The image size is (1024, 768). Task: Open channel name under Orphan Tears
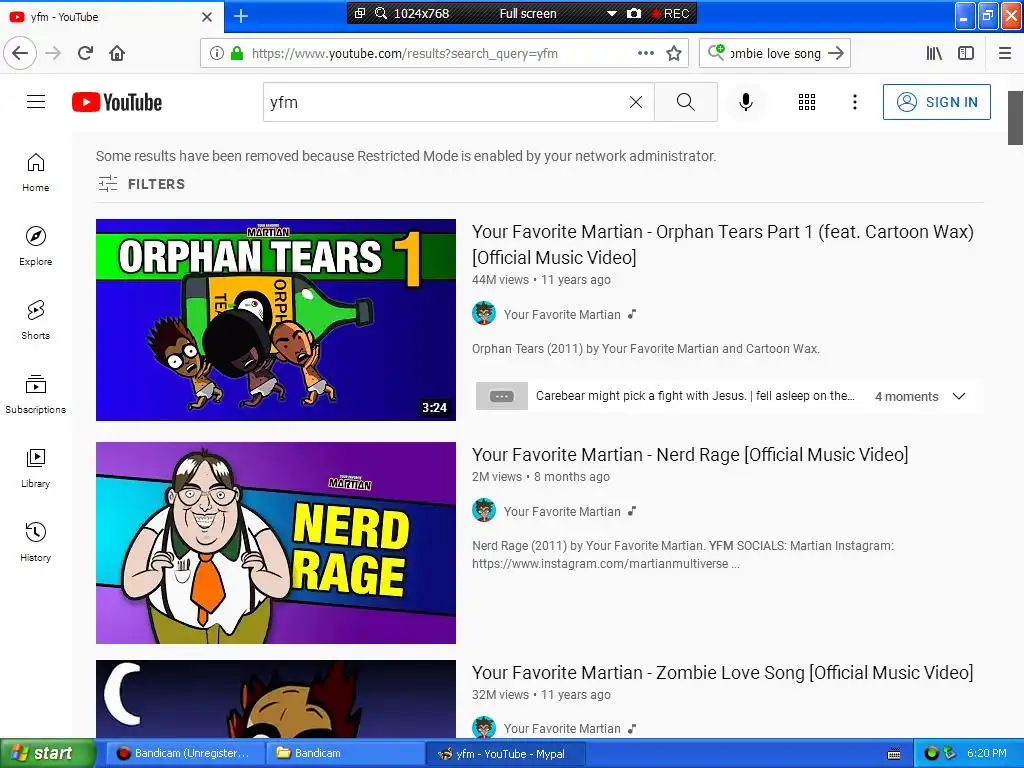click(562, 315)
